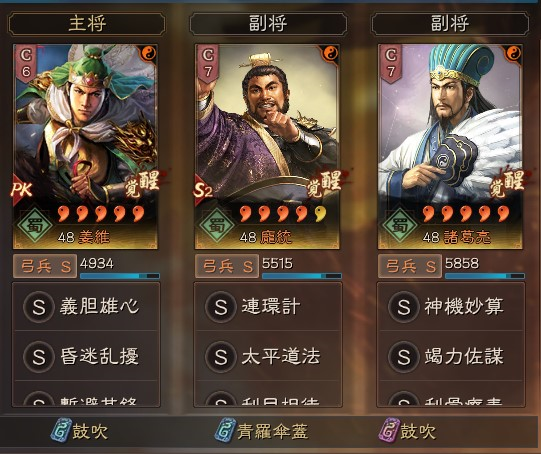Screen dimensions: 541x454
Task: Open 龐統's general card portrait
Action: tap(267, 146)
